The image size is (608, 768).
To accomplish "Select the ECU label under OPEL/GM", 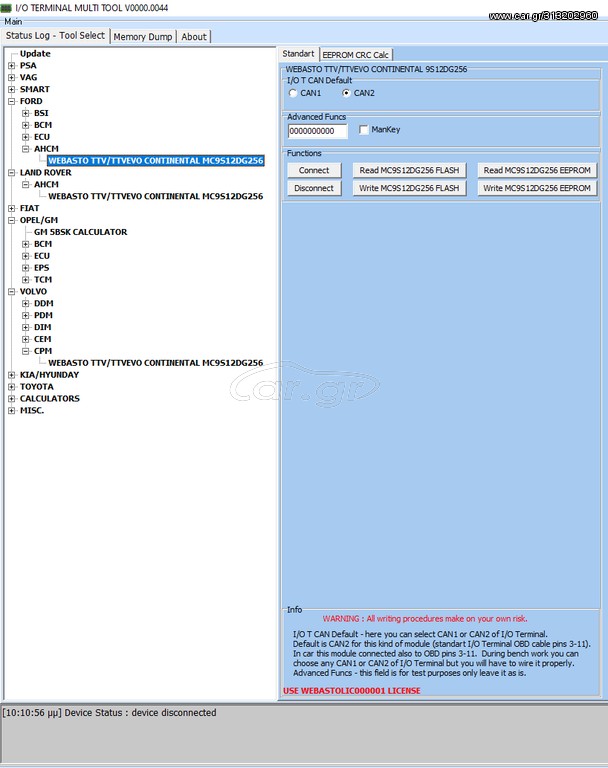I will [42, 256].
